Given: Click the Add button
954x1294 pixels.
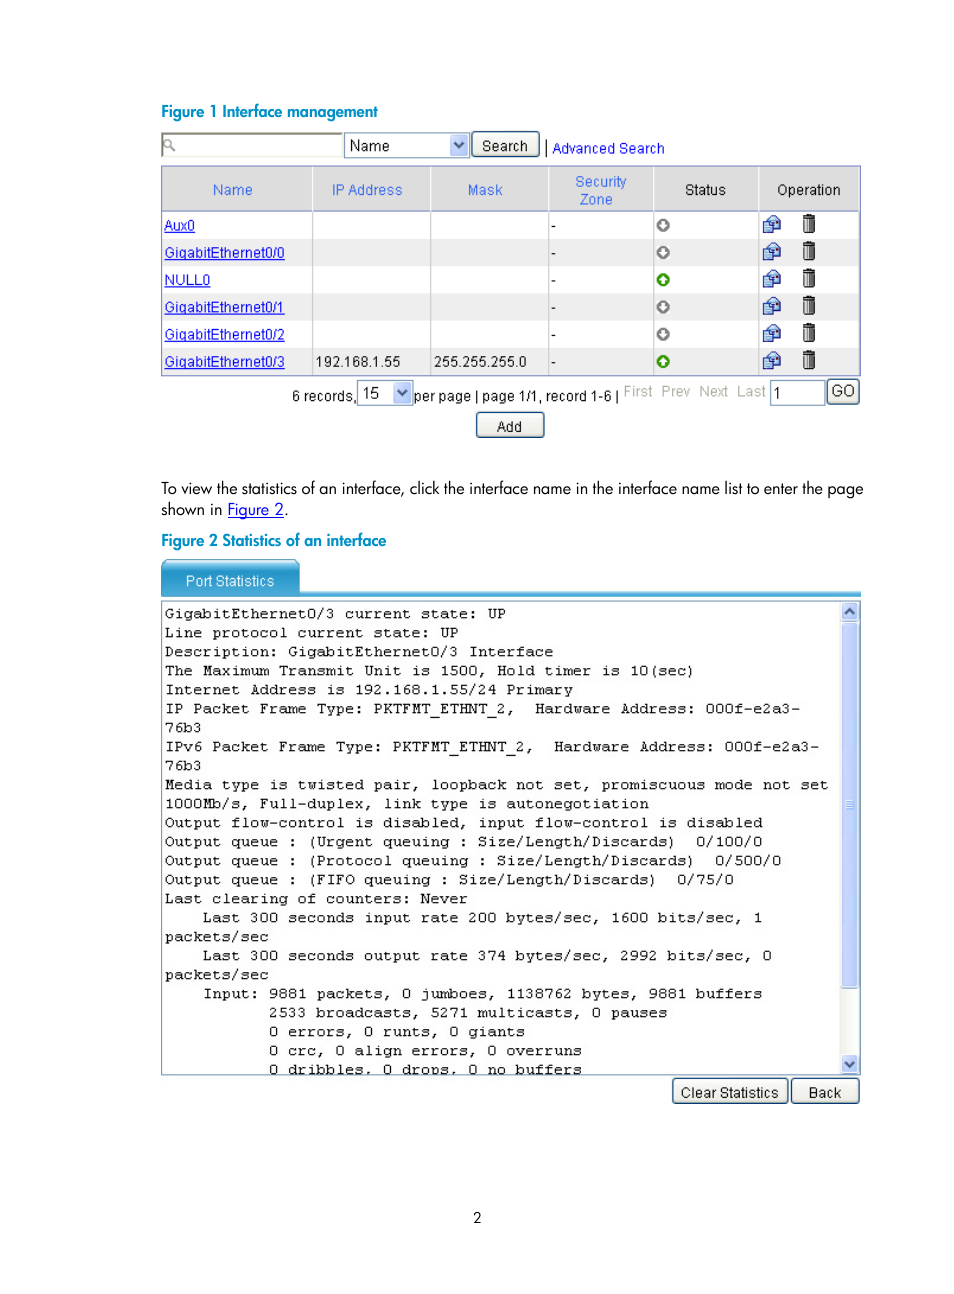Looking at the screenshot, I should [510, 426].
